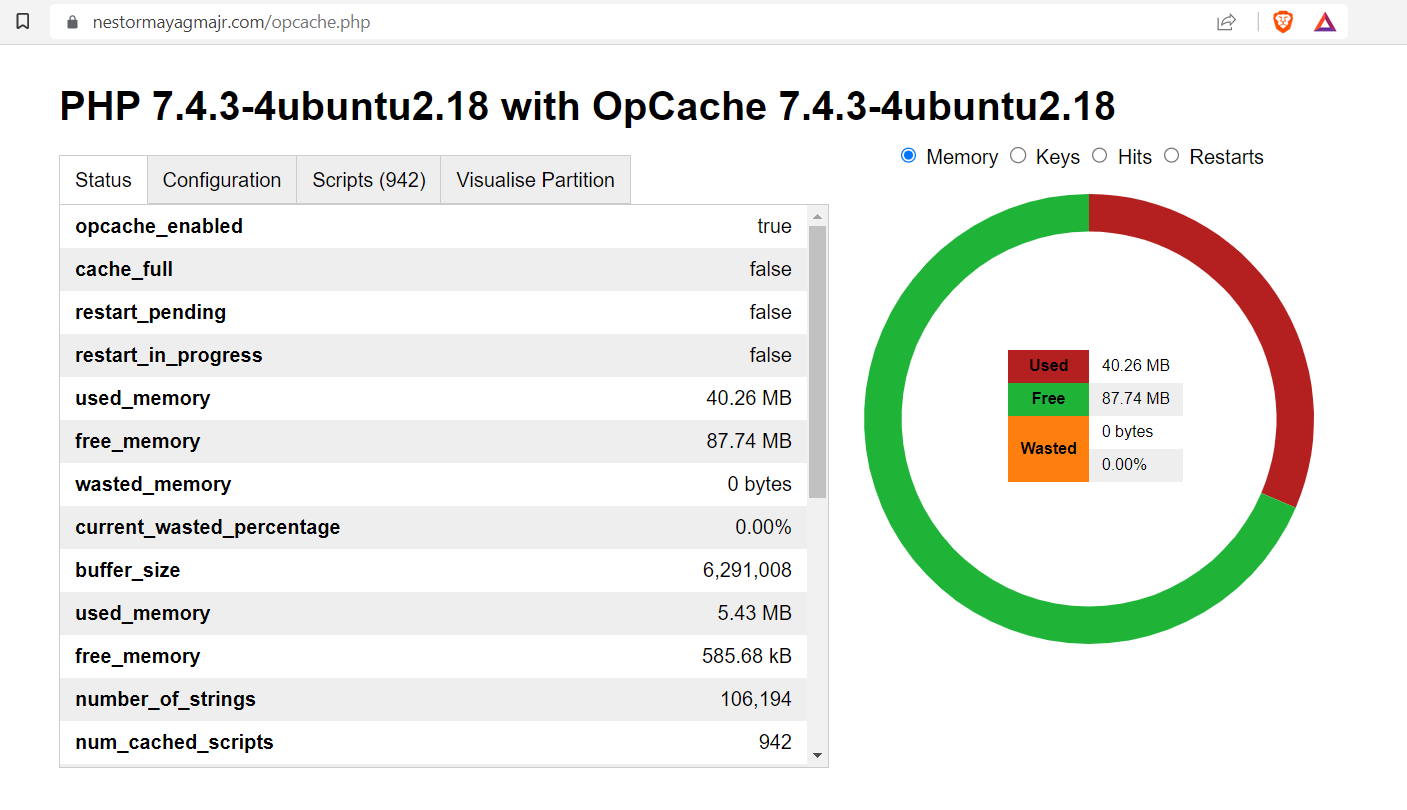The image size is (1407, 810).
Task: Select the Memory radio button
Action: (x=908, y=156)
